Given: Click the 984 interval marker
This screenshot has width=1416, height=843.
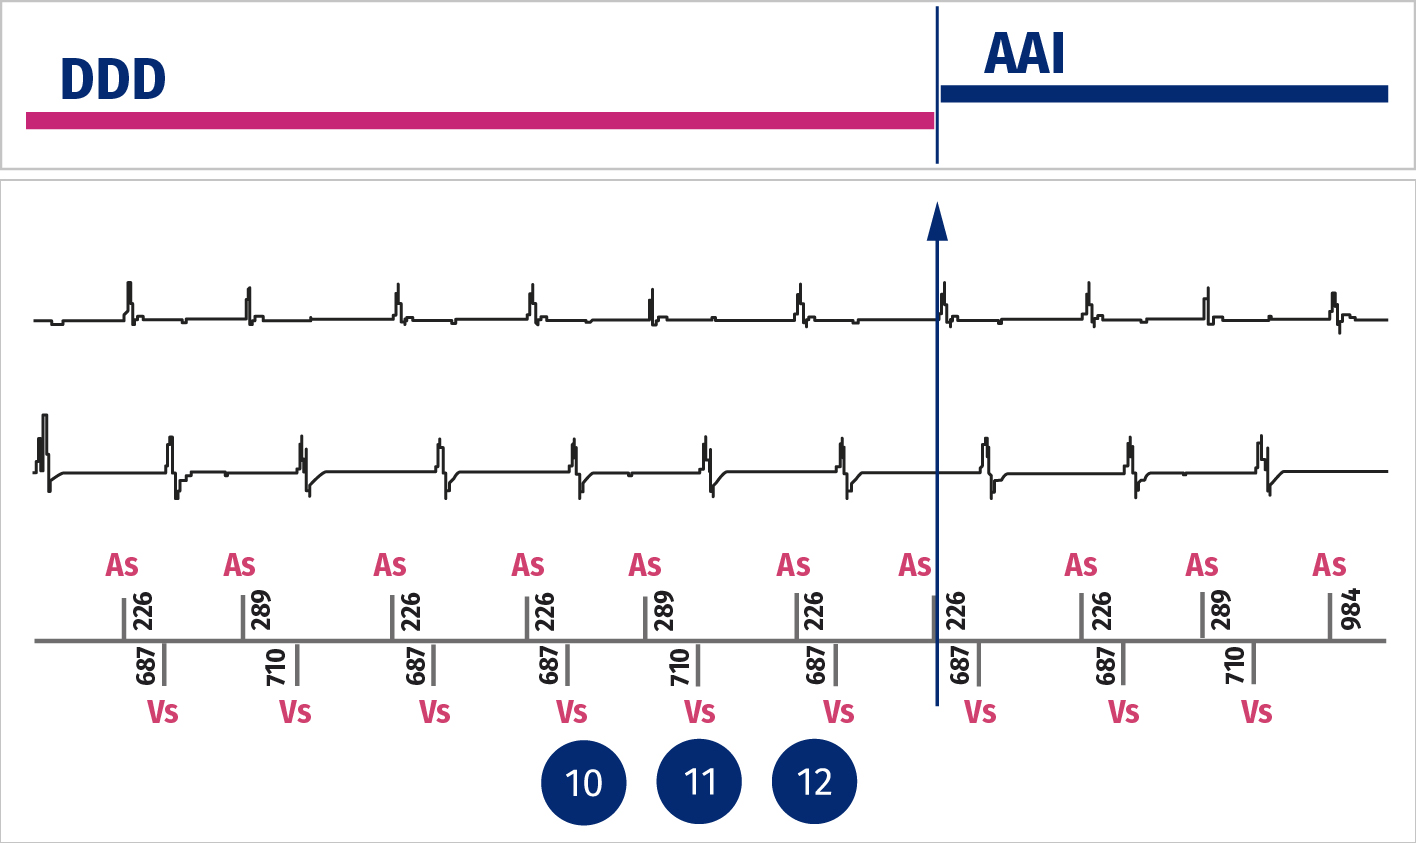Looking at the screenshot, I should pos(1351,609).
